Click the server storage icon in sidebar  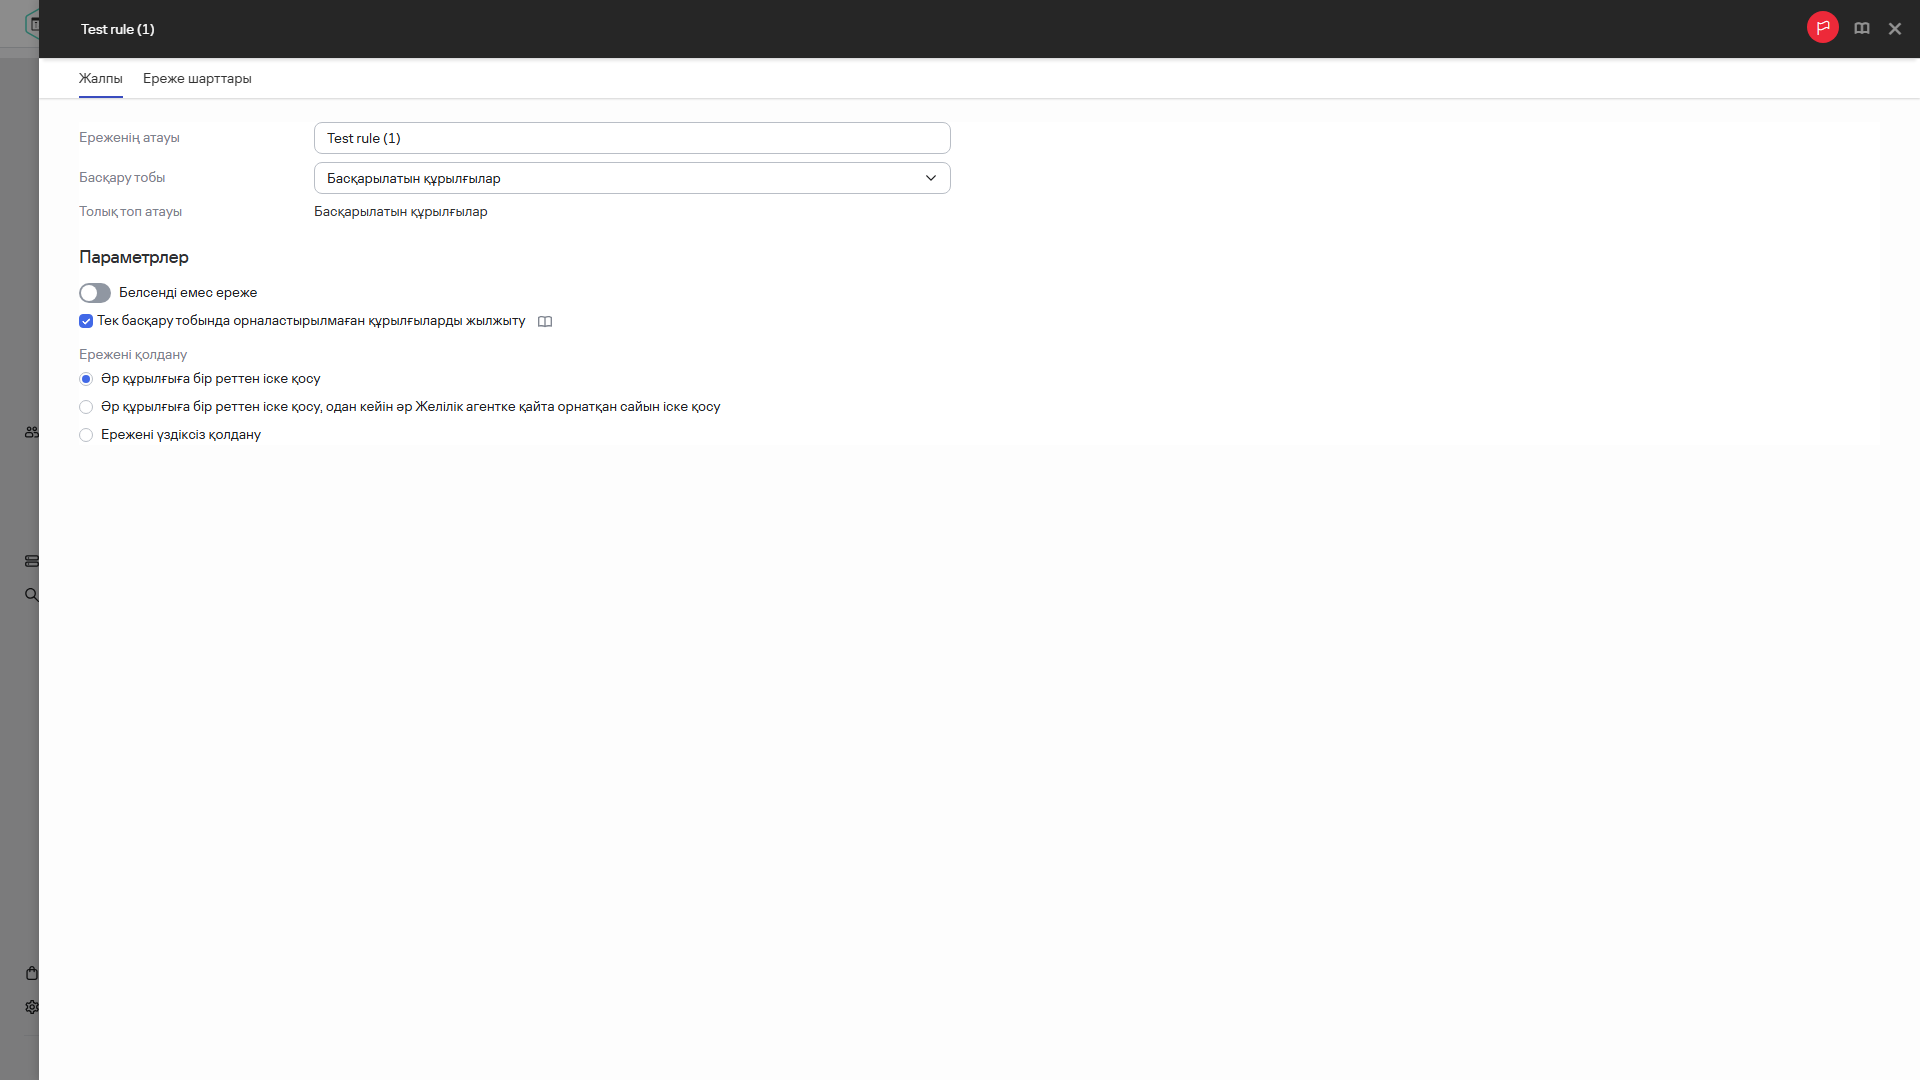(32, 561)
